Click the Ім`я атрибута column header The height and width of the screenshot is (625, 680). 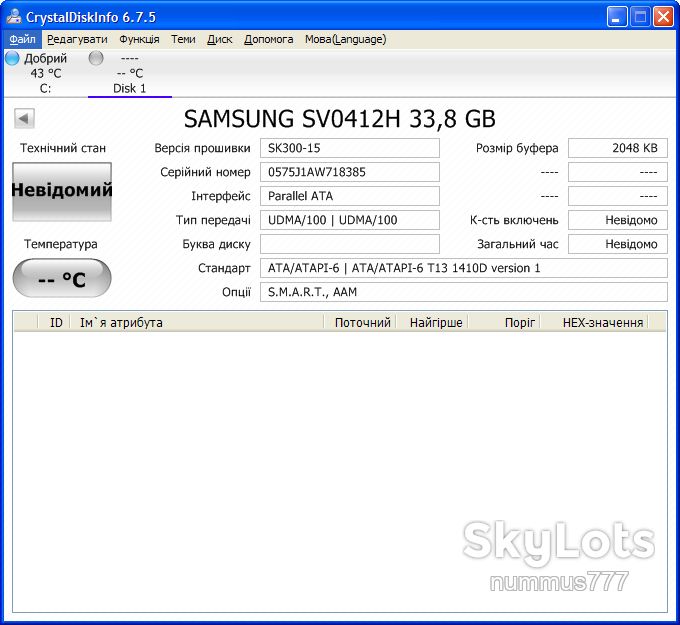197,323
